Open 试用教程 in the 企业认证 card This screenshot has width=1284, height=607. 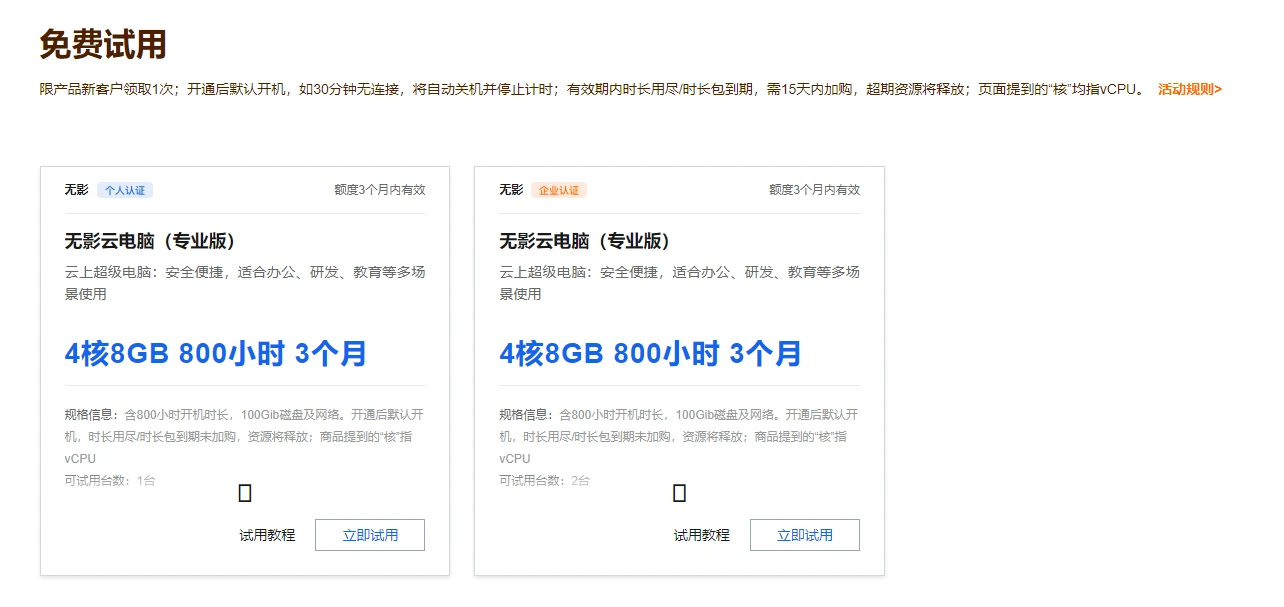point(701,535)
